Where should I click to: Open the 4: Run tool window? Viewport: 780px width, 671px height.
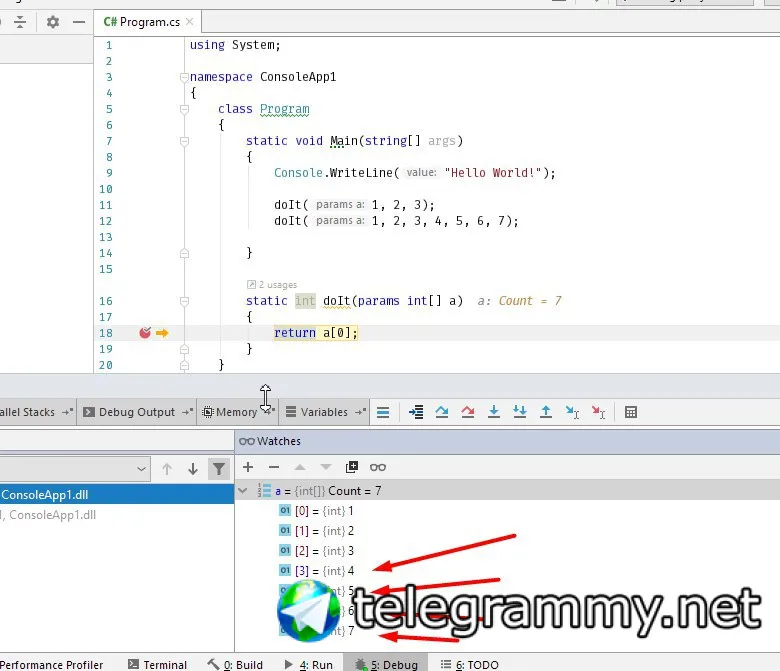(309, 665)
